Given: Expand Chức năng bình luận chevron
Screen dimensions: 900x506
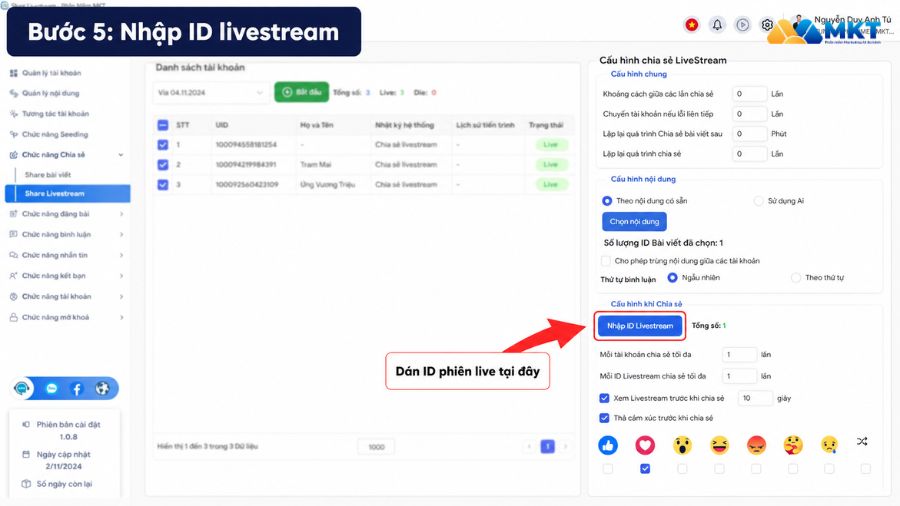Looking at the screenshot, I should point(121,235).
